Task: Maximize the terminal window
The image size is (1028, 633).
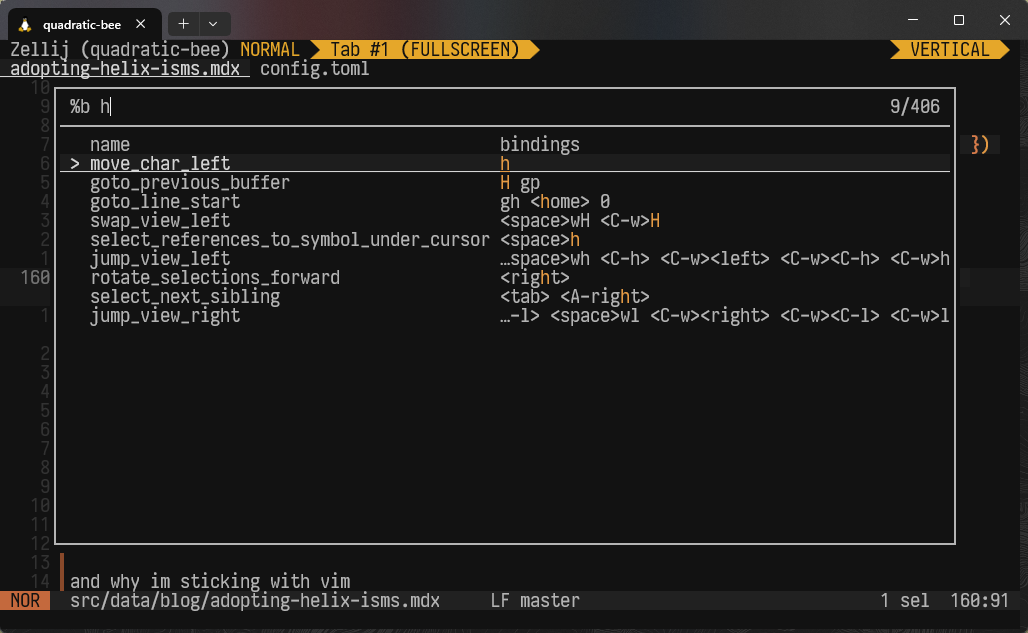Action: 959,20
